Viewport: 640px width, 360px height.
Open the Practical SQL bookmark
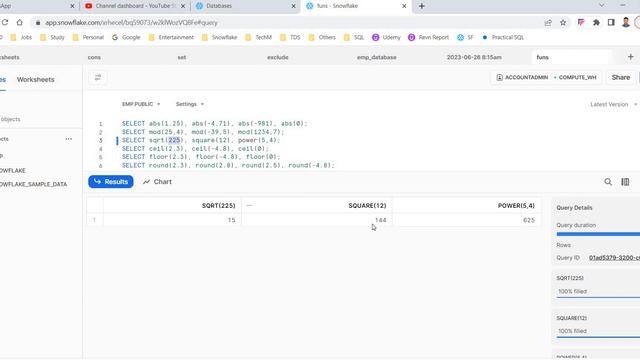(502, 37)
